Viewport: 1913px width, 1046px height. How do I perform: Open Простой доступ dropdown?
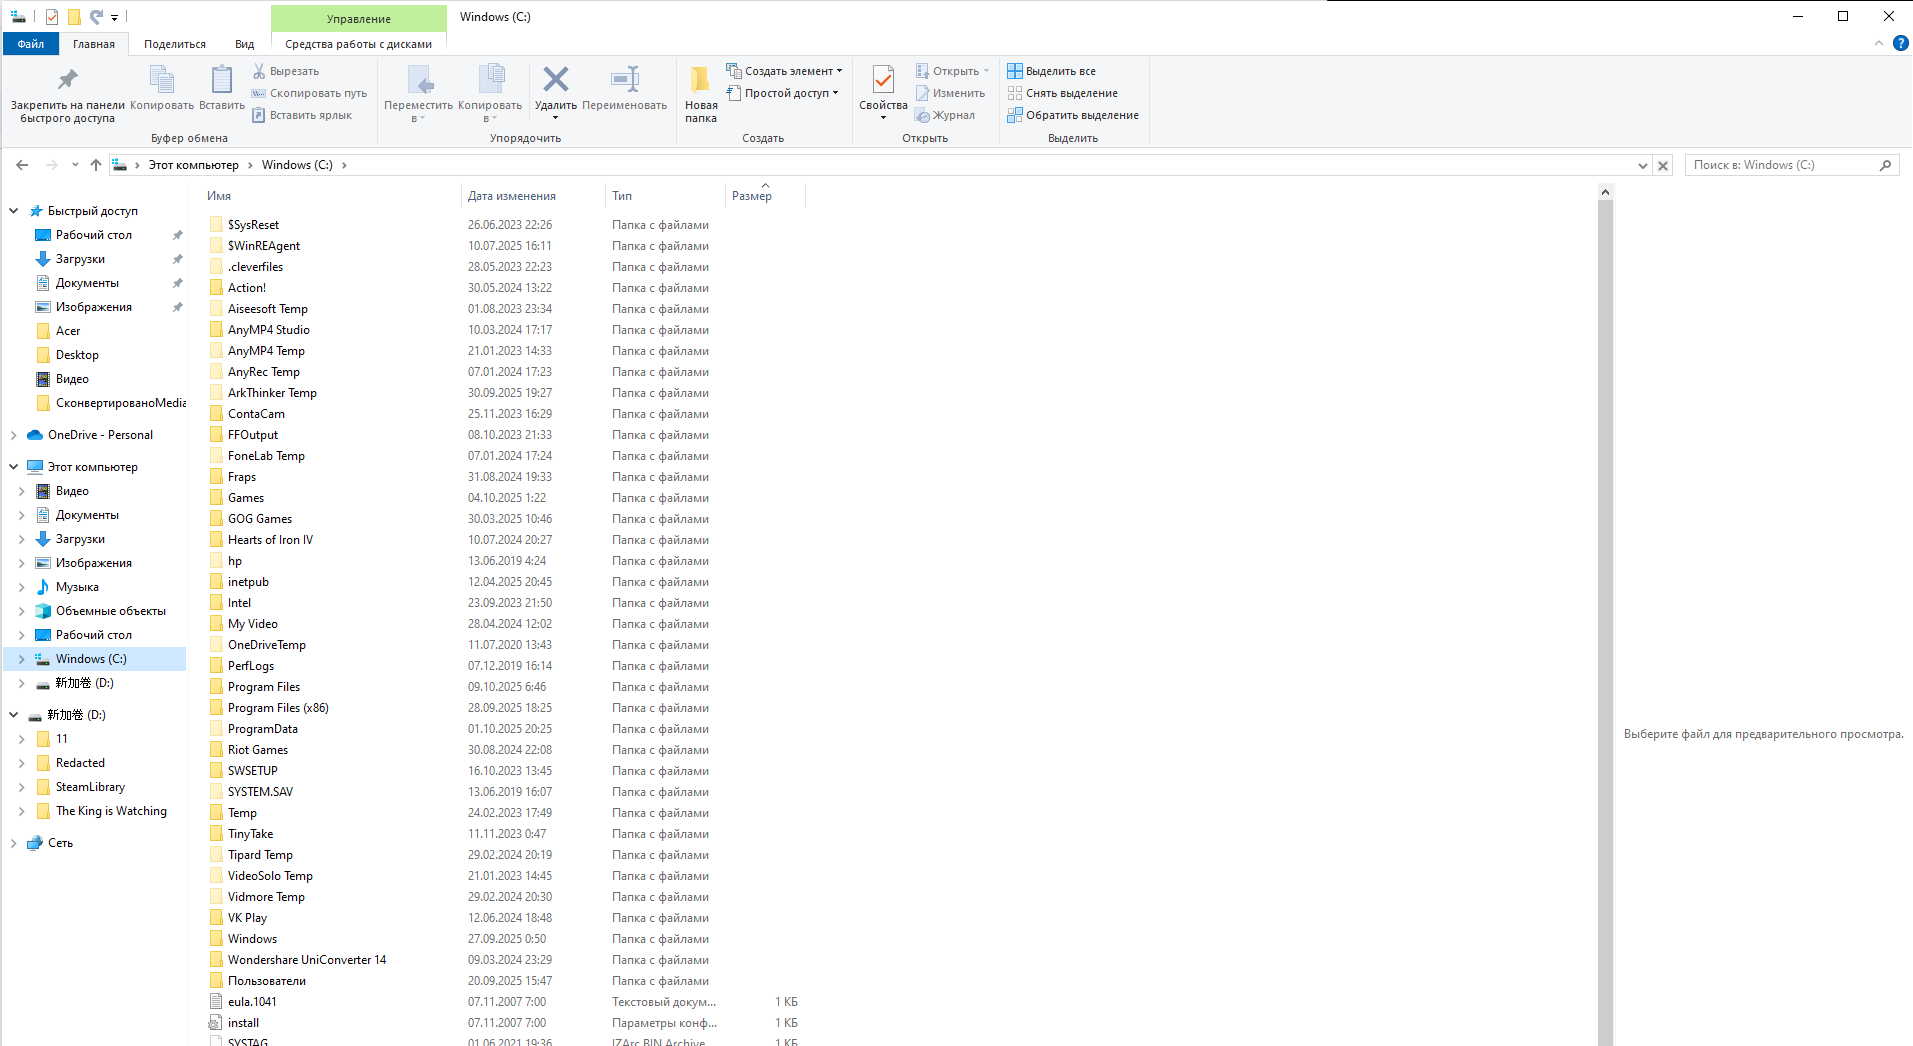point(783,93)
